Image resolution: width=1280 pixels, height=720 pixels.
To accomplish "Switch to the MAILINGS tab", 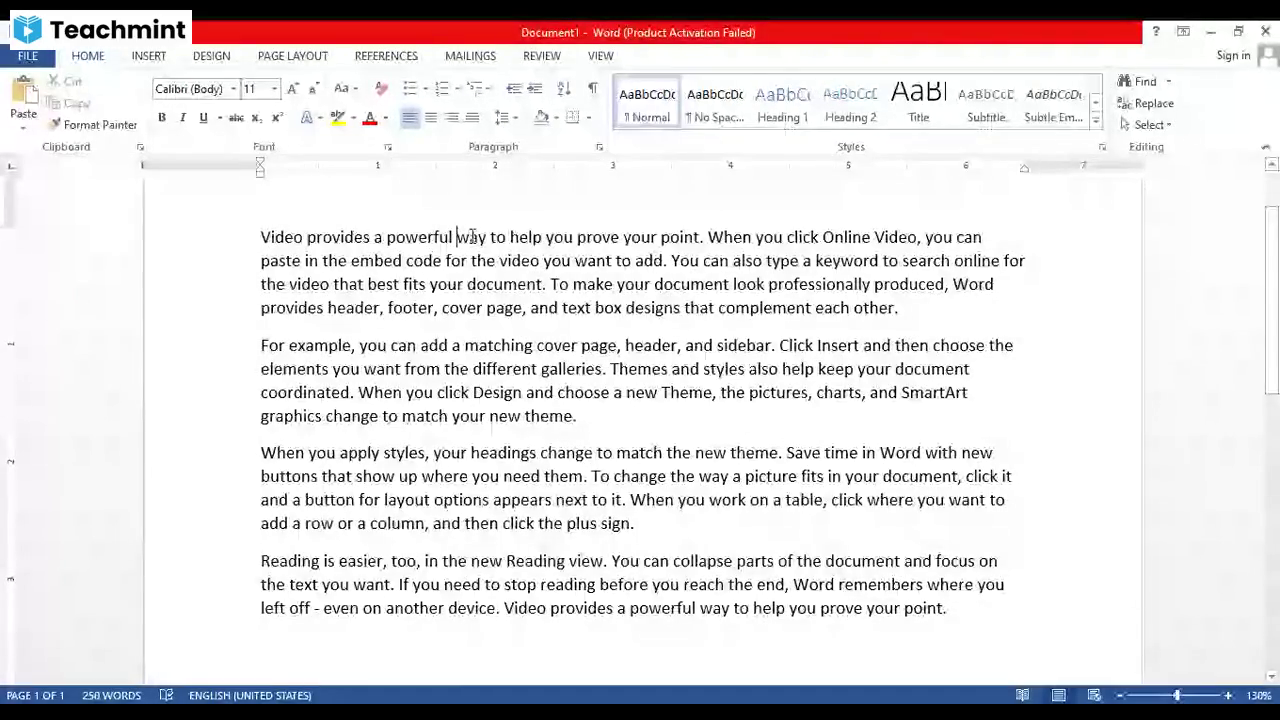I will pos(470,56).
